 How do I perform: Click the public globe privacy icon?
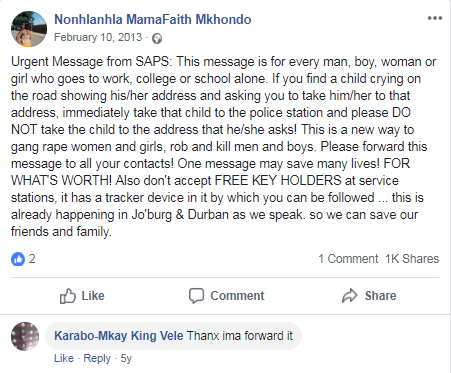pyautogui.click(x=157, y=39)
